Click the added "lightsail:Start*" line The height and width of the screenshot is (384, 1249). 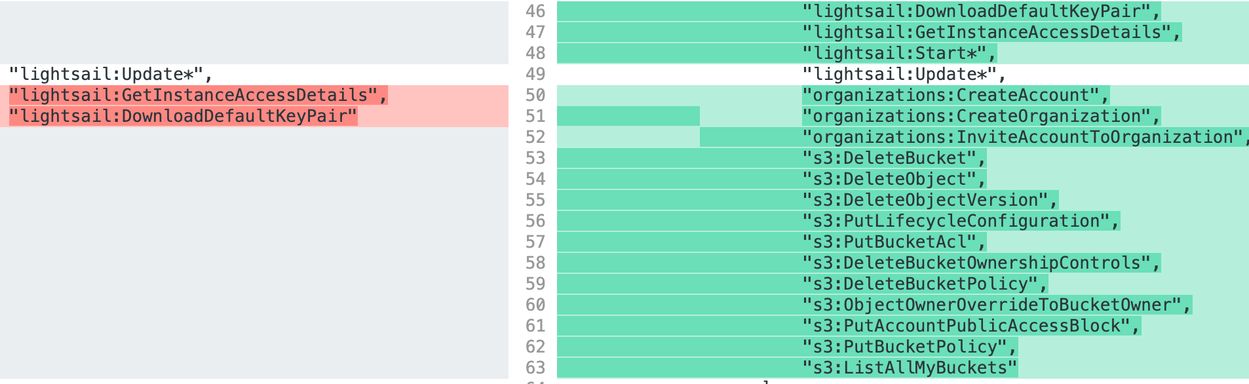tap(900, 54)
